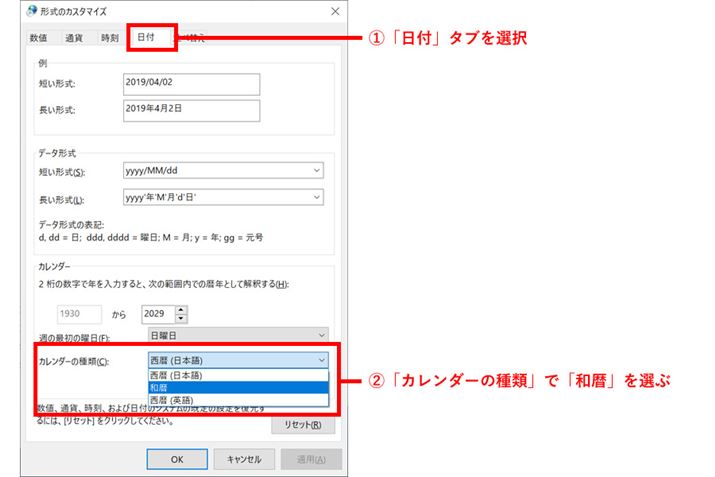Click the リセット(R) button
Screen dimensions: 715x477
(303, 425)
